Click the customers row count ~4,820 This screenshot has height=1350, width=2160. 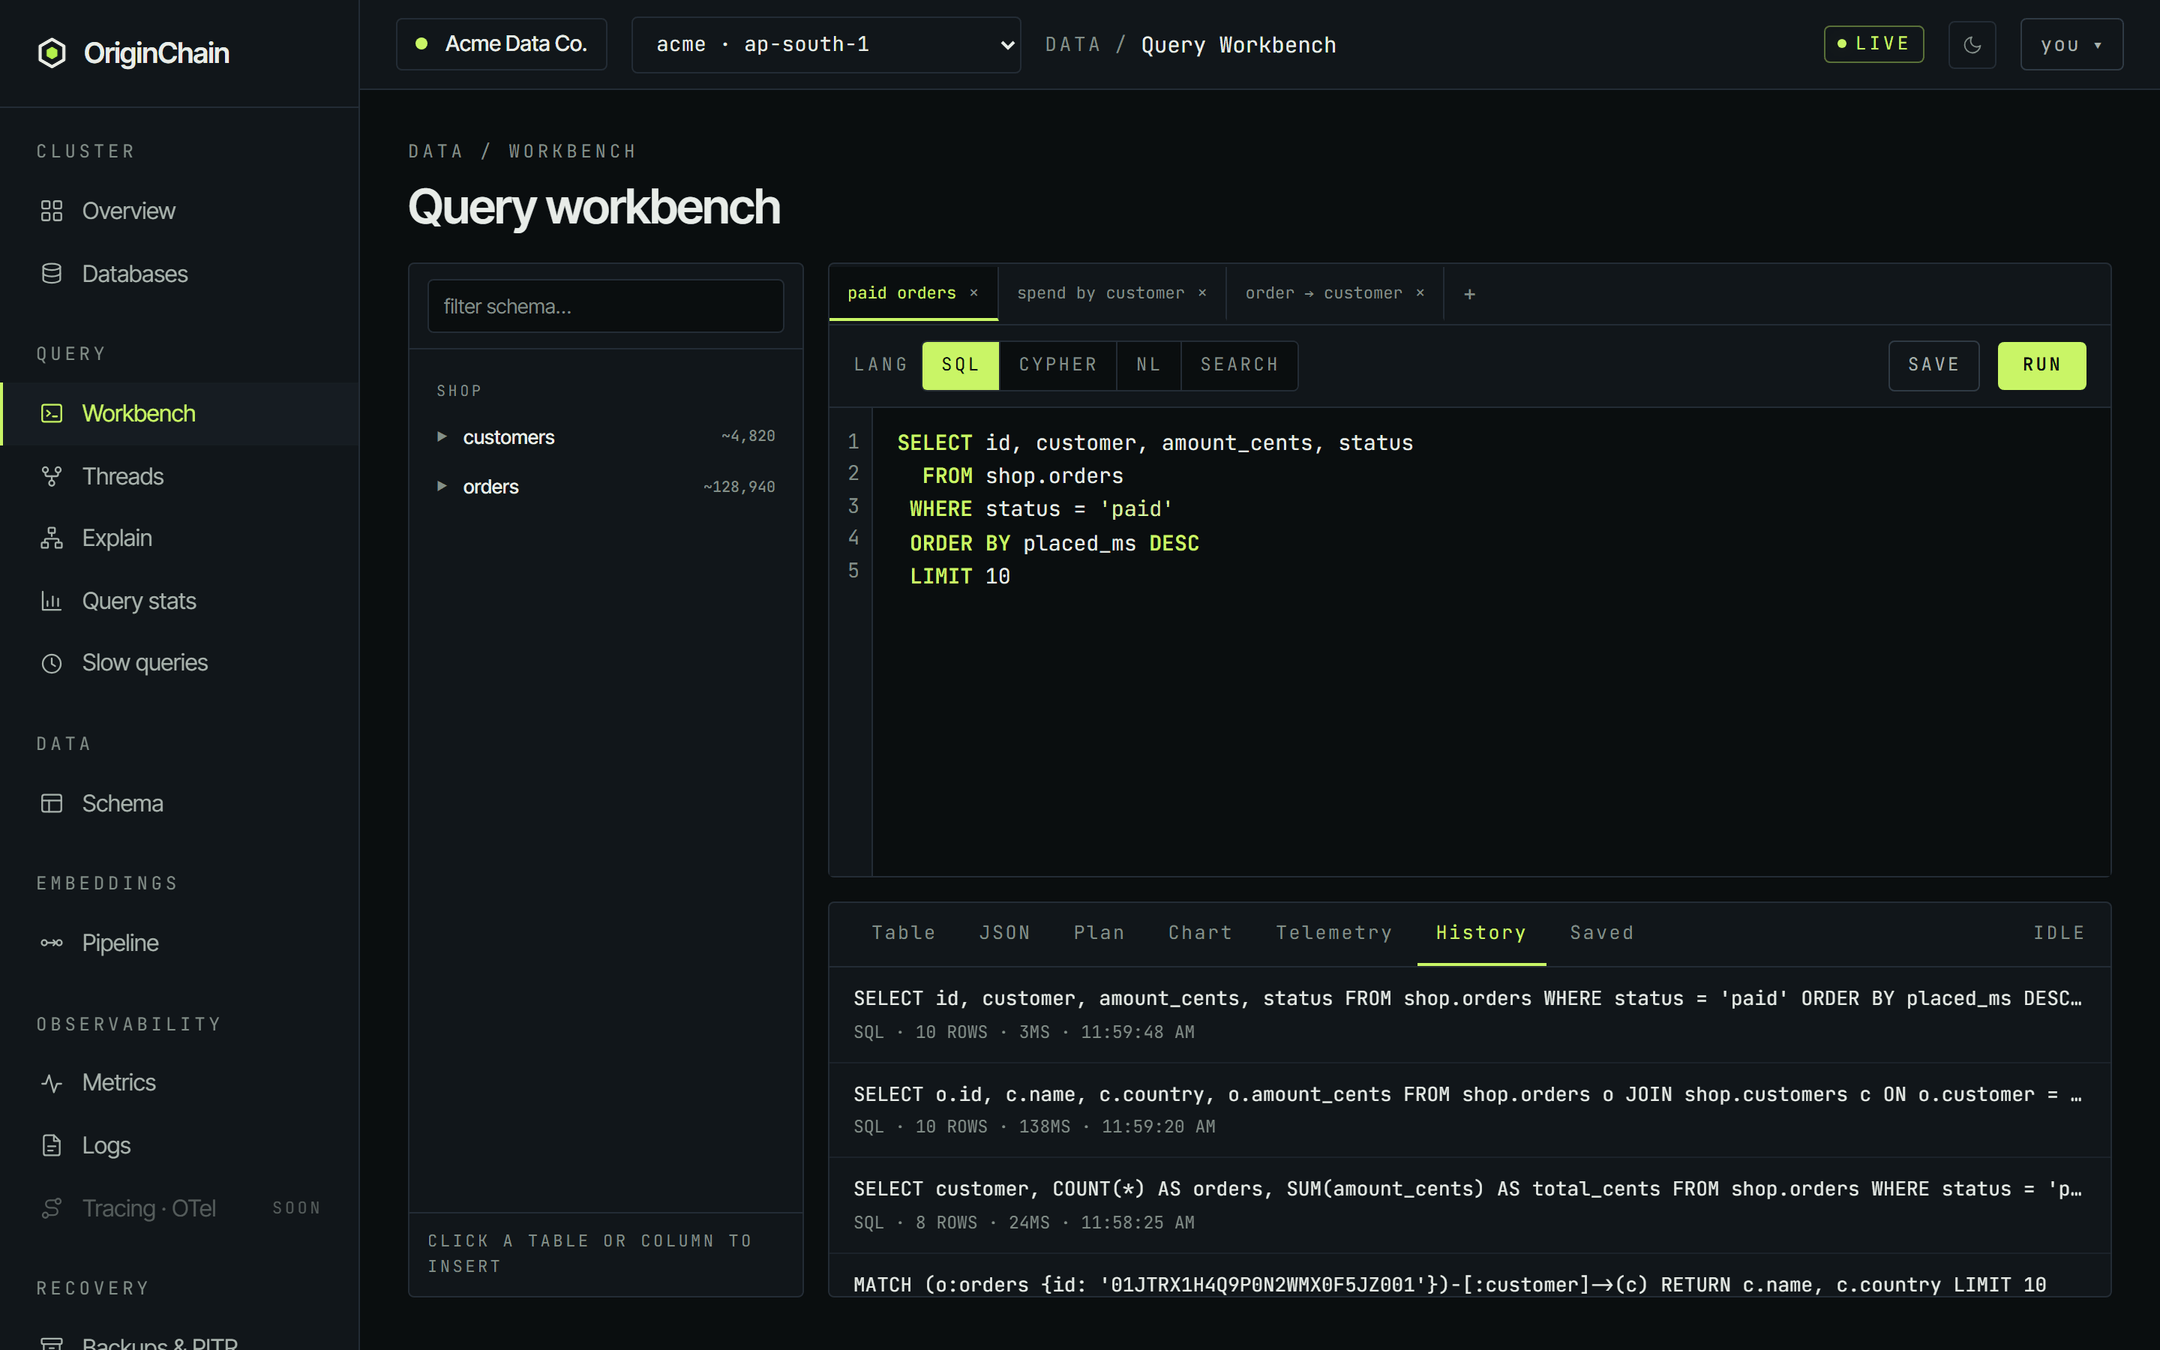pyautogui.click(x=748, y=436)
